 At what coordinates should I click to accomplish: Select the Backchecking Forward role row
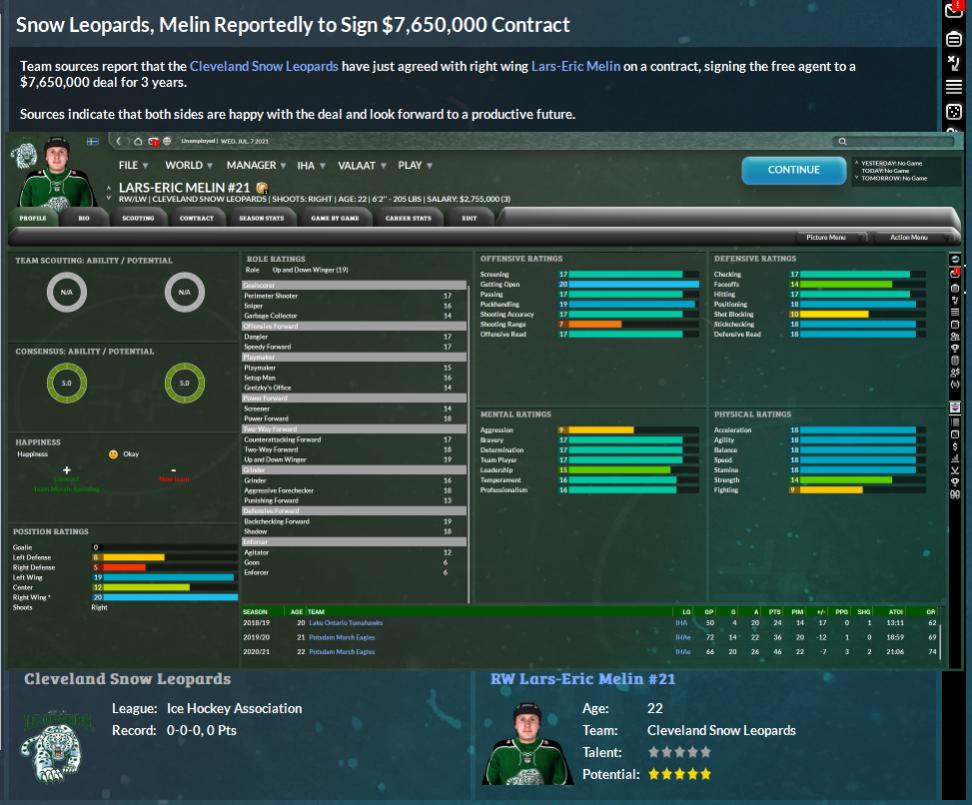pos(354,522)
